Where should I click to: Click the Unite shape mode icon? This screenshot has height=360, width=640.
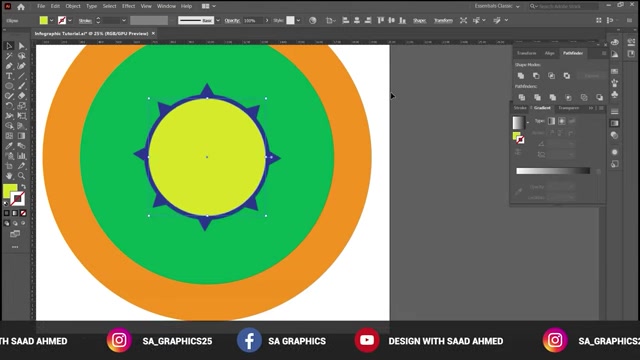tap(521, 76)
